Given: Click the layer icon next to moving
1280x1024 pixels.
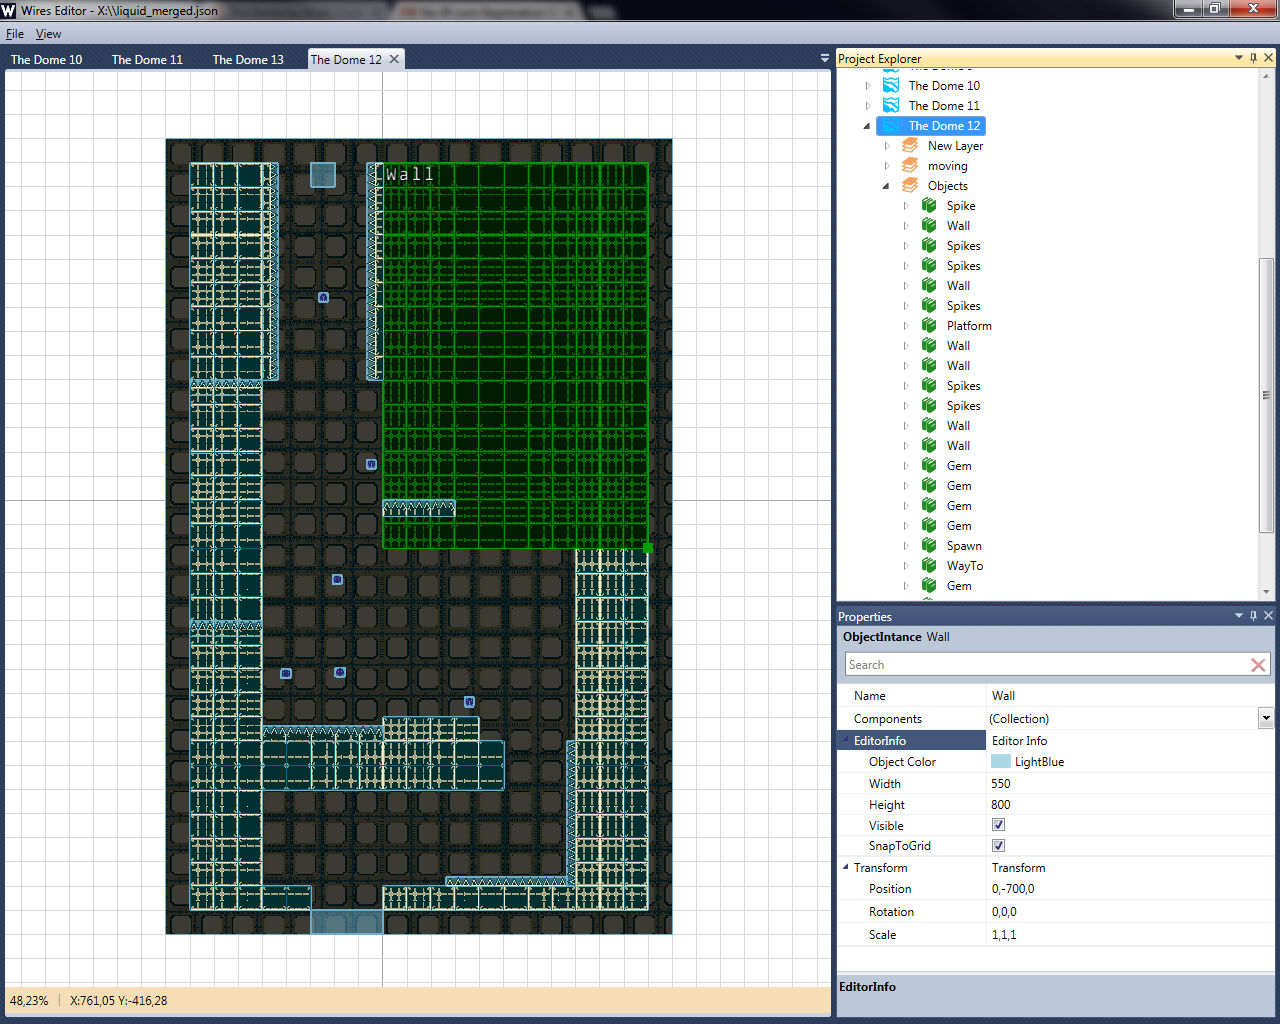Looking at the screenshot, I should (910, 165).
